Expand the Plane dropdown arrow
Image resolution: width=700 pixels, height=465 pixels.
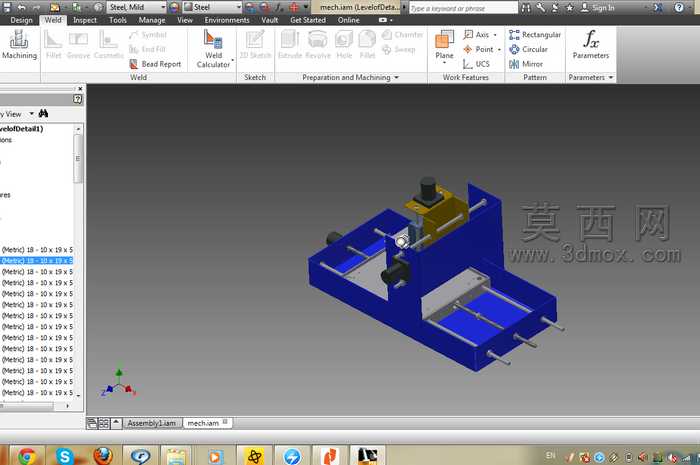click(444, 63)
